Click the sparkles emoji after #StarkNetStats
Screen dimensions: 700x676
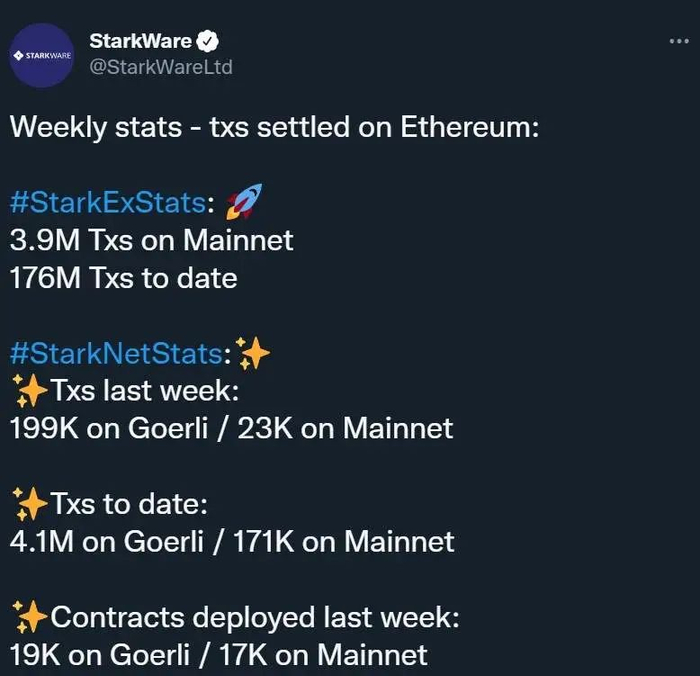pos(255,353)
